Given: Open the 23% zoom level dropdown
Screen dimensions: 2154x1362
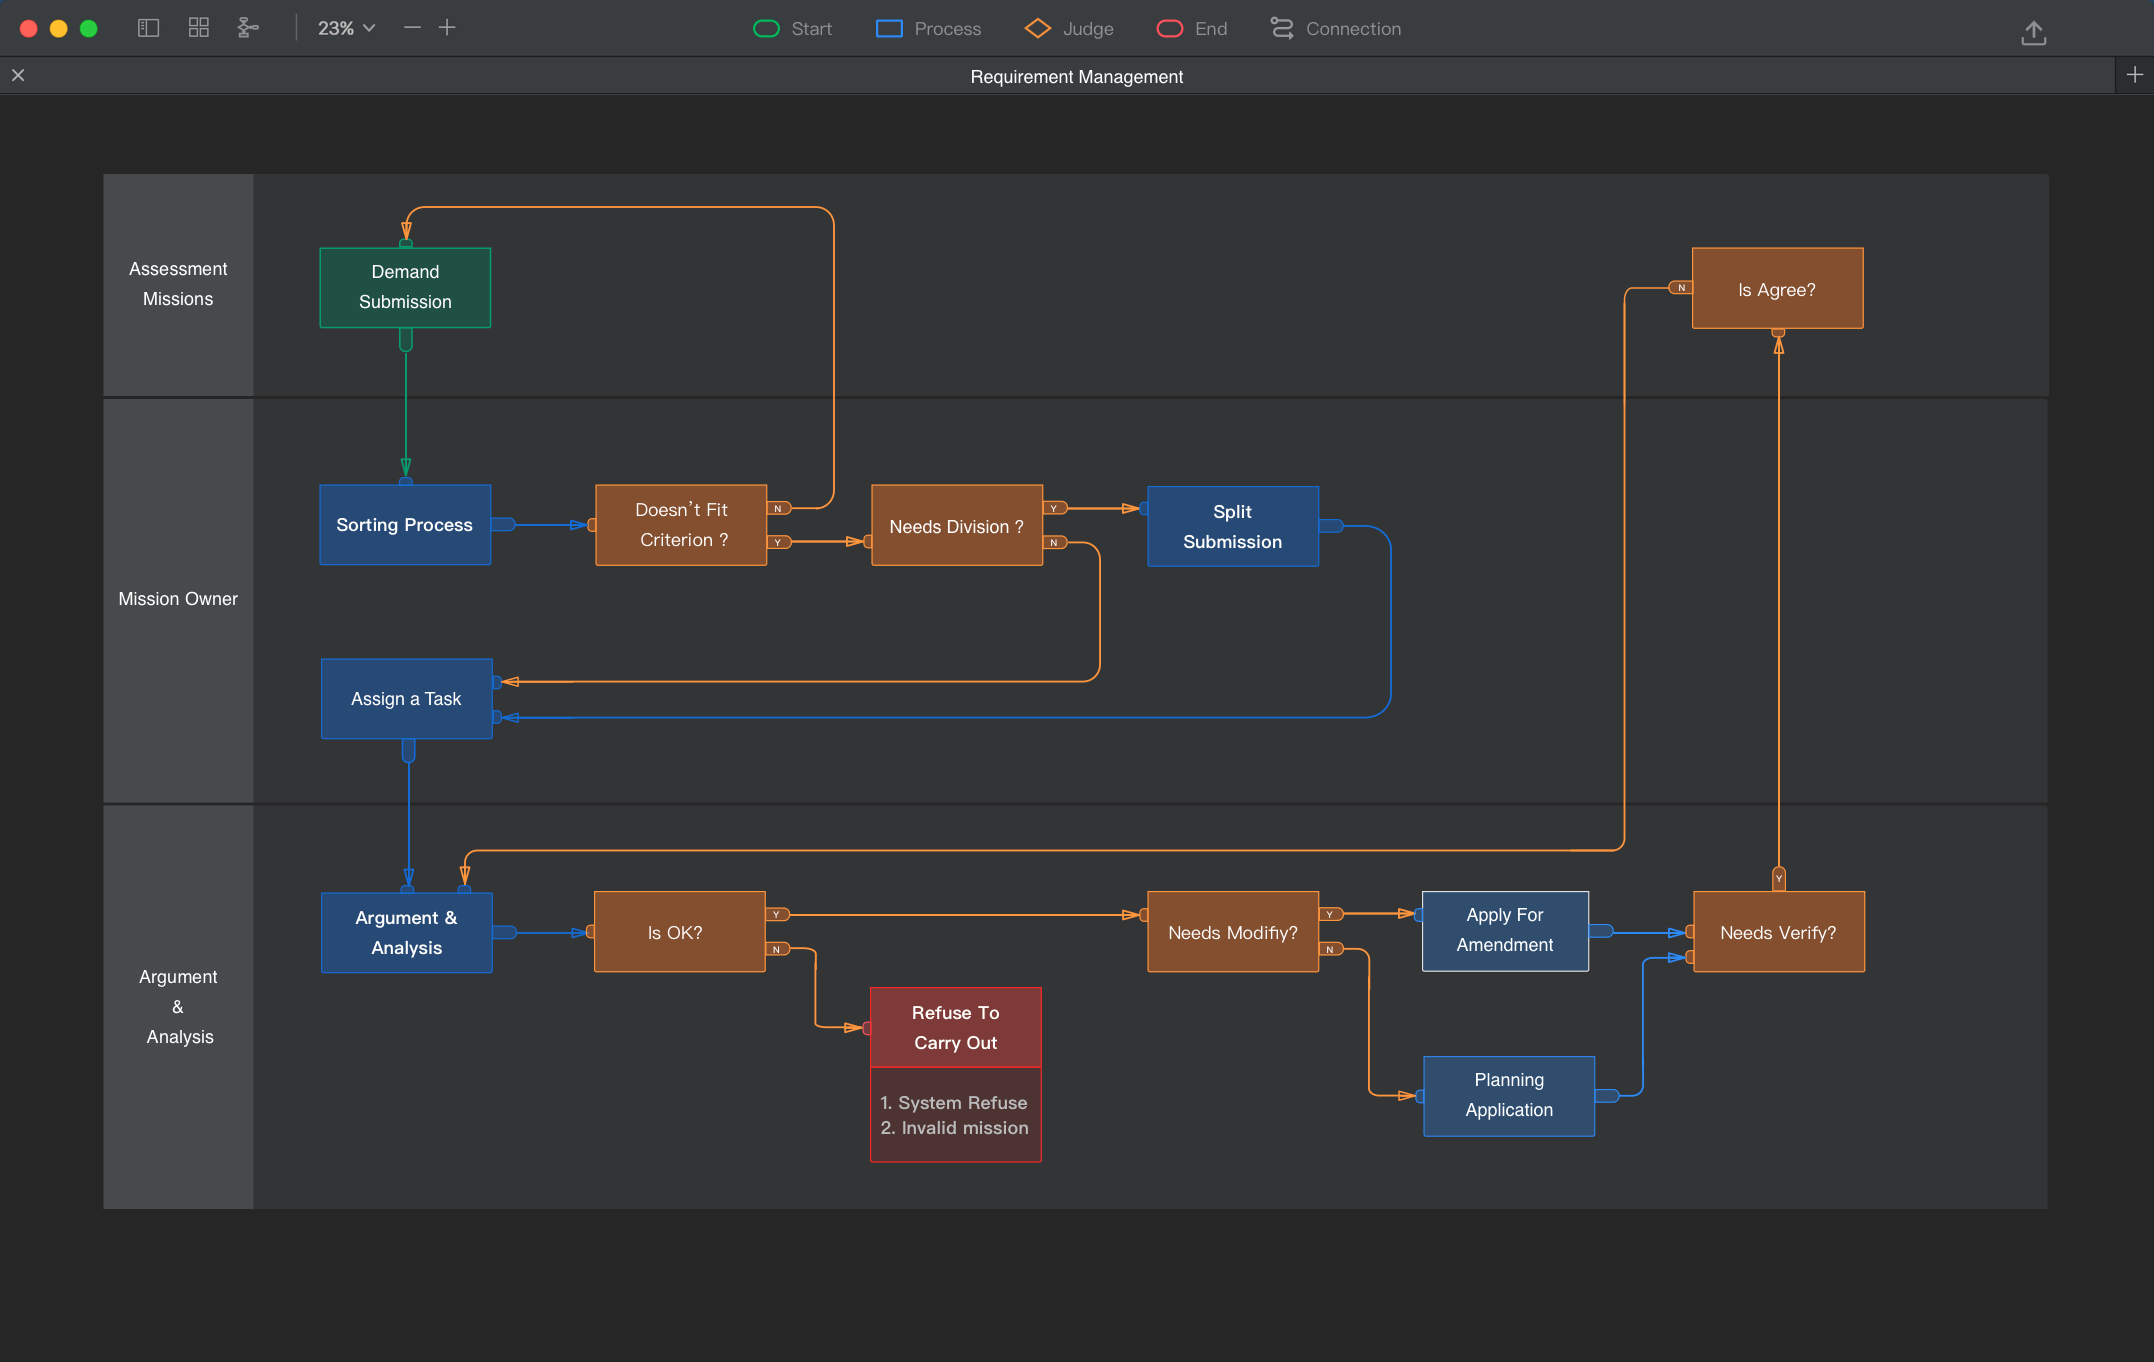Looking at the screenshot, I should [346, 28].
